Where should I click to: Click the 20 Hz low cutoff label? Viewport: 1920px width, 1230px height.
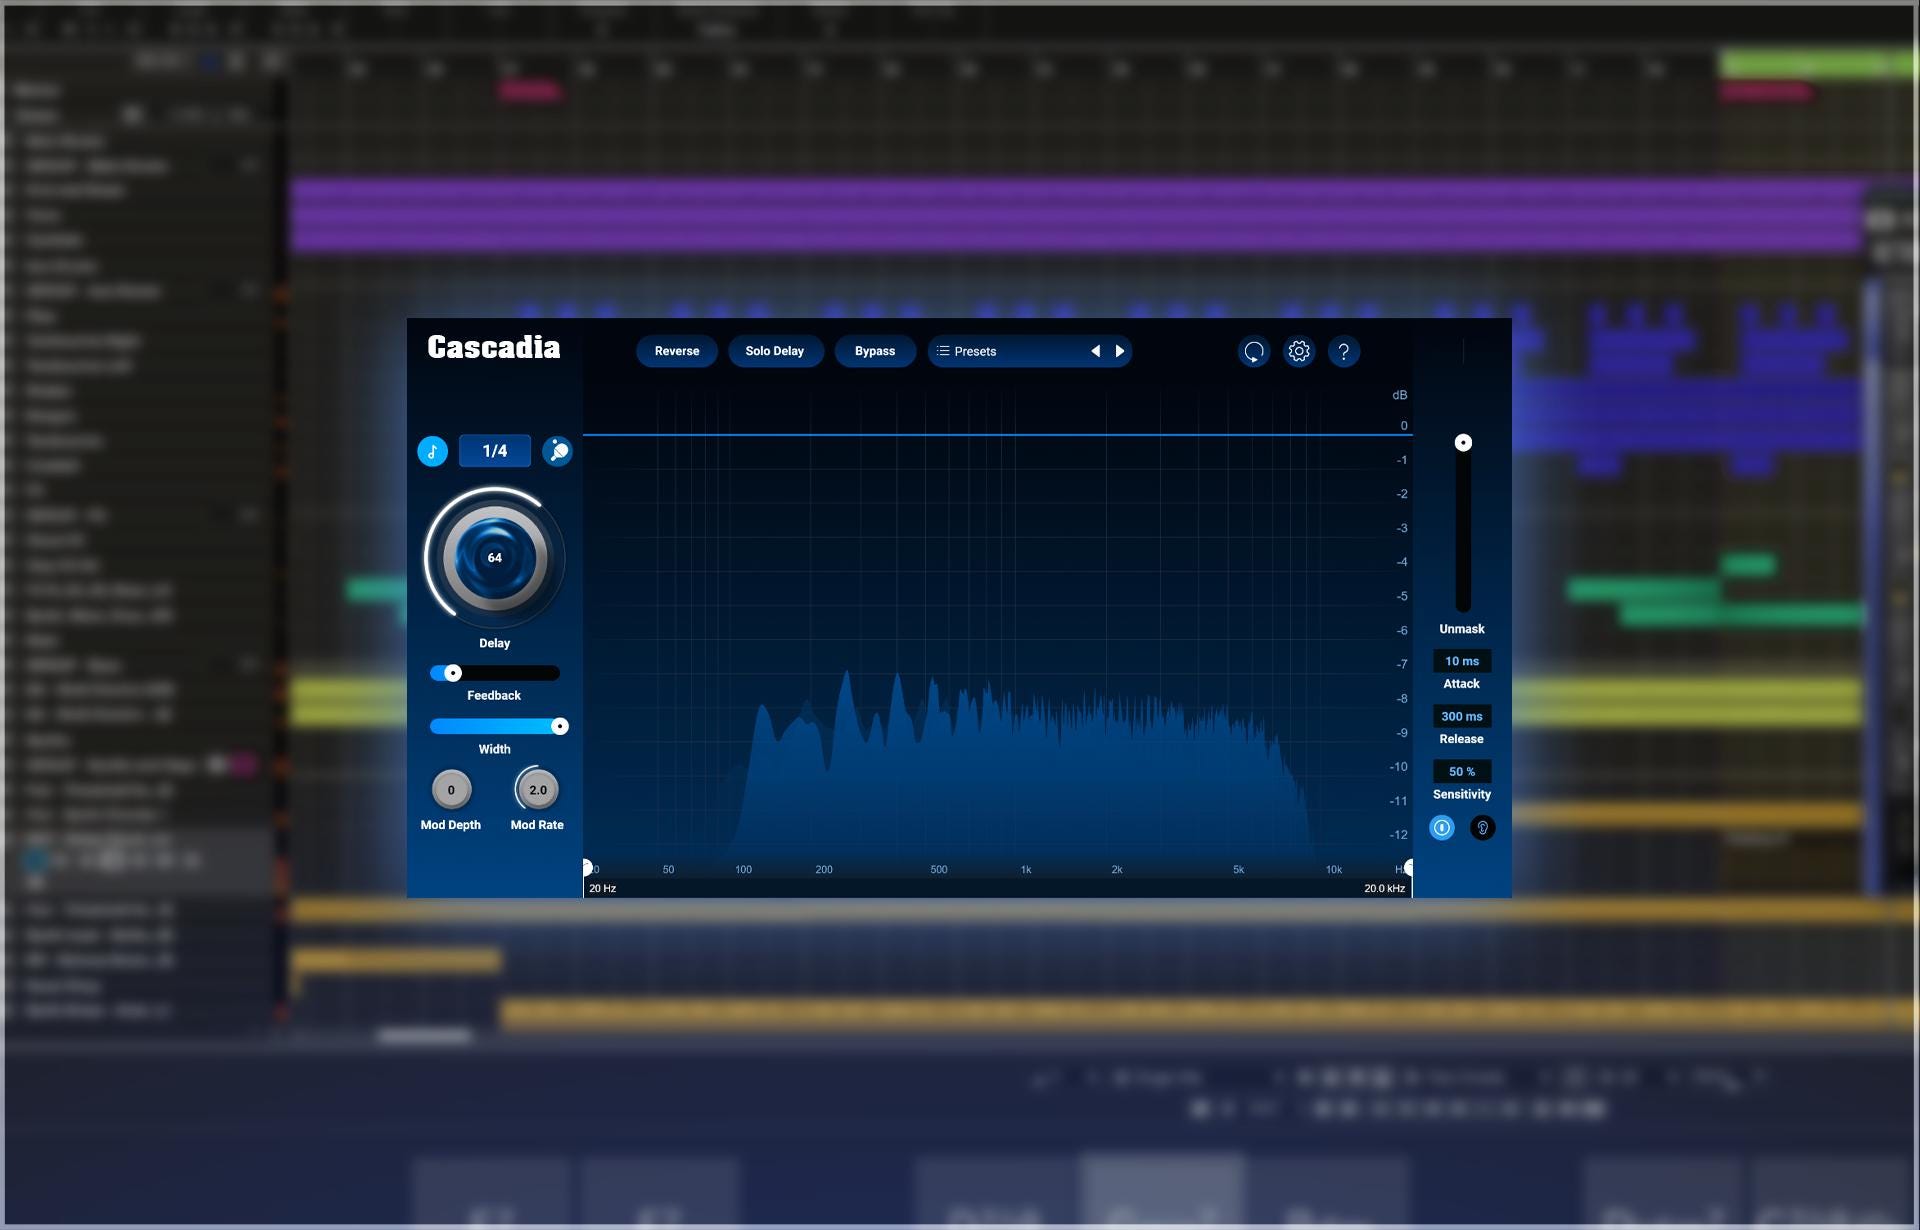603,888
